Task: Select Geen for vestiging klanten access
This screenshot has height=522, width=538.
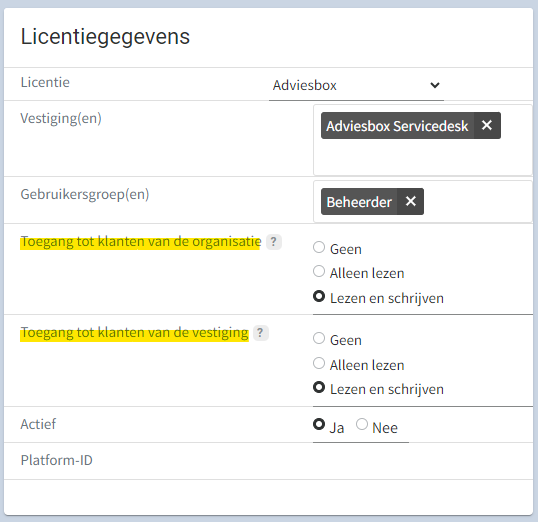Action: coord(319,338)
